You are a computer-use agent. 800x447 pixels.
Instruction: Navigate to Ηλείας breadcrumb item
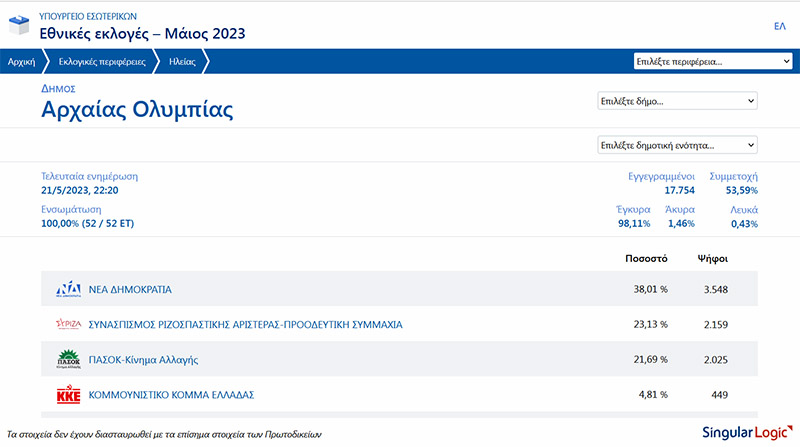182,62
